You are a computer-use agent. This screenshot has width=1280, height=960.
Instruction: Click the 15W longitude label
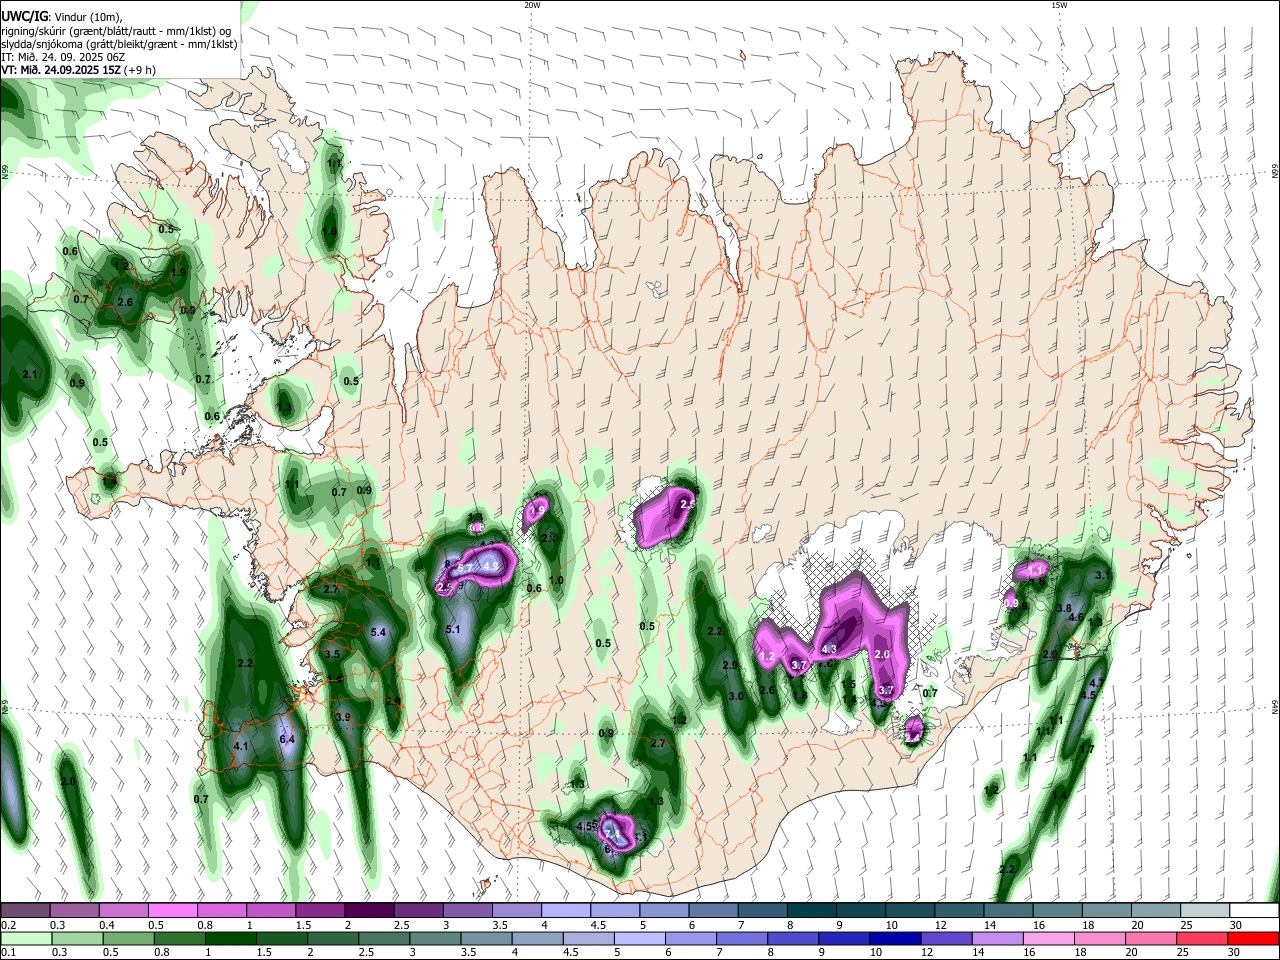[1059, 5]
